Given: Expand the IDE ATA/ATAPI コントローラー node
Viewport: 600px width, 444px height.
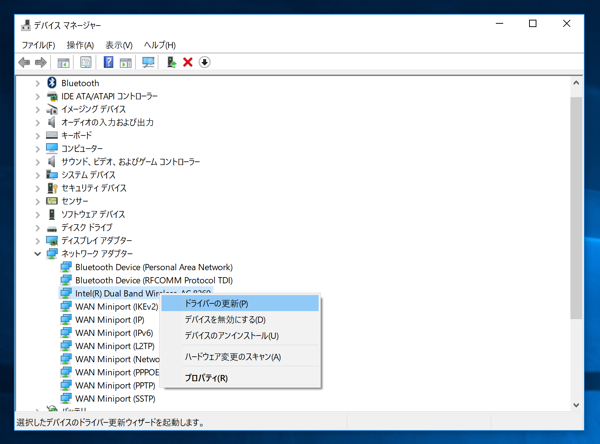Looking at the screenshot, I should [38, 96].
